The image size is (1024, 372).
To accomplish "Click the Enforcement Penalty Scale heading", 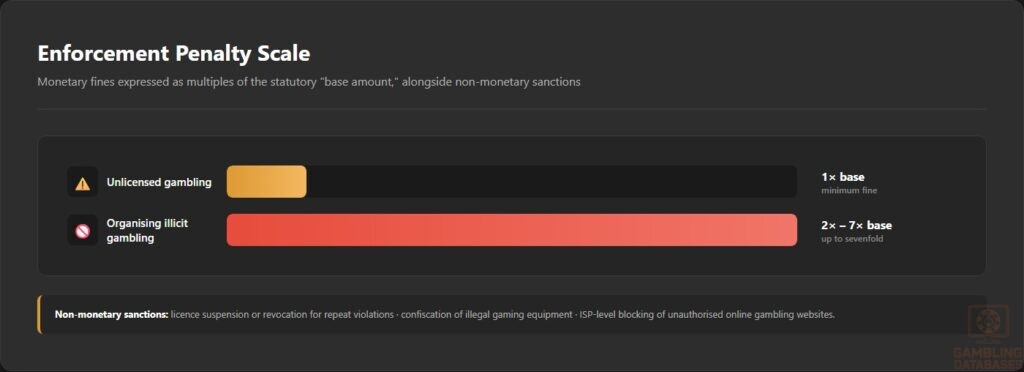I will tap(174, 54).
